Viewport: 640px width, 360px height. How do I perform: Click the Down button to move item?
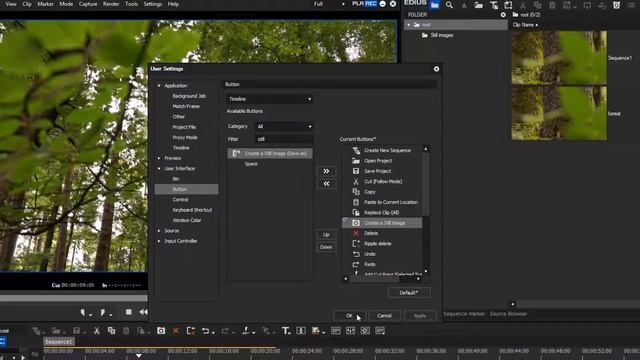326,247
